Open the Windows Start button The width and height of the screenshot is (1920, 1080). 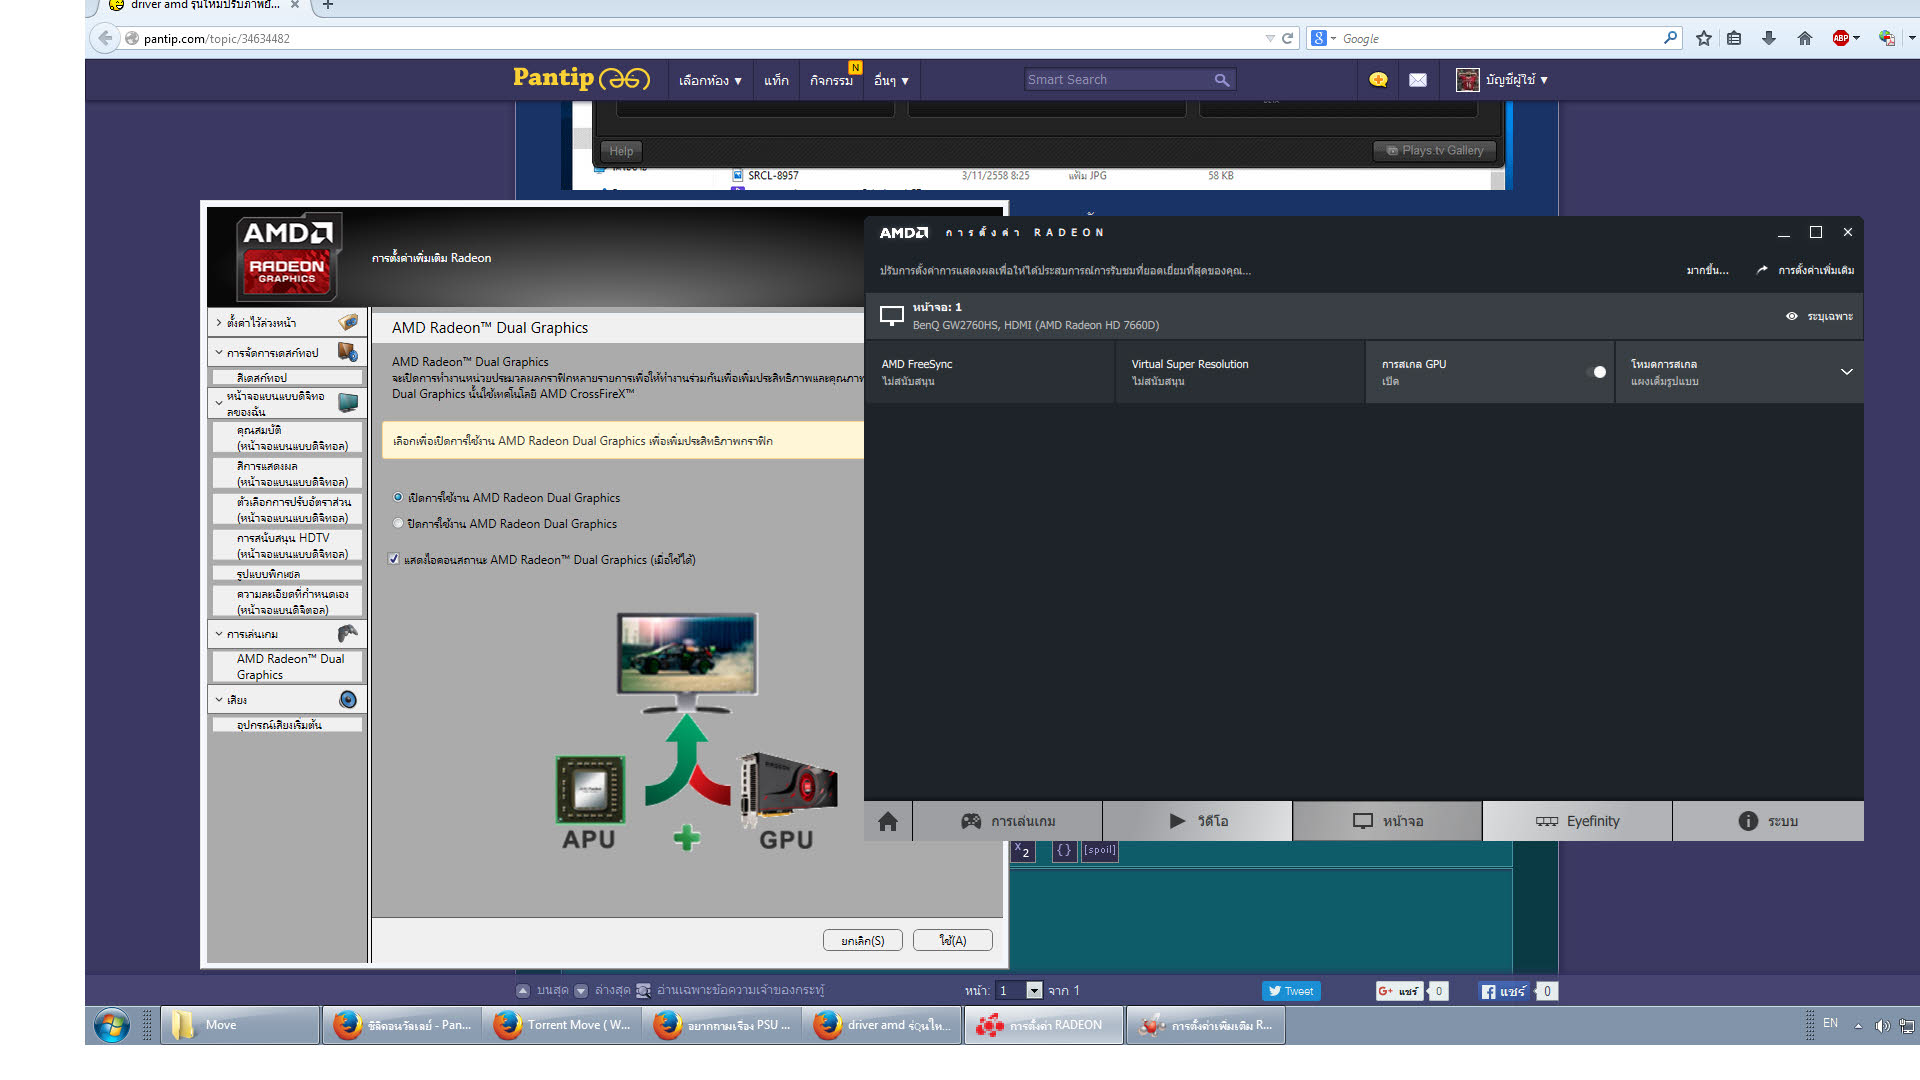pos(111,1025)
